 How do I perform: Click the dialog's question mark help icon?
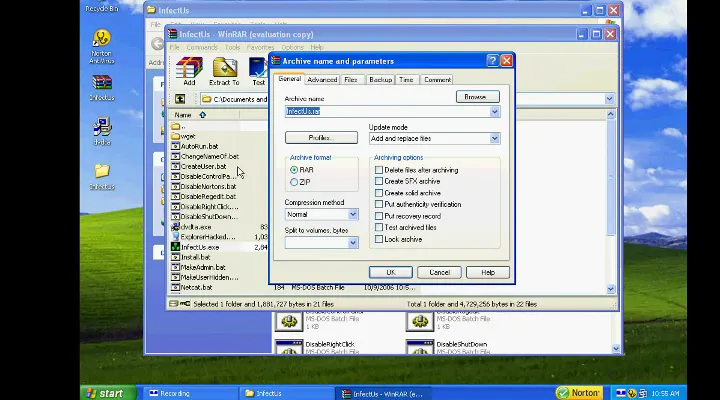click(492, 61)
